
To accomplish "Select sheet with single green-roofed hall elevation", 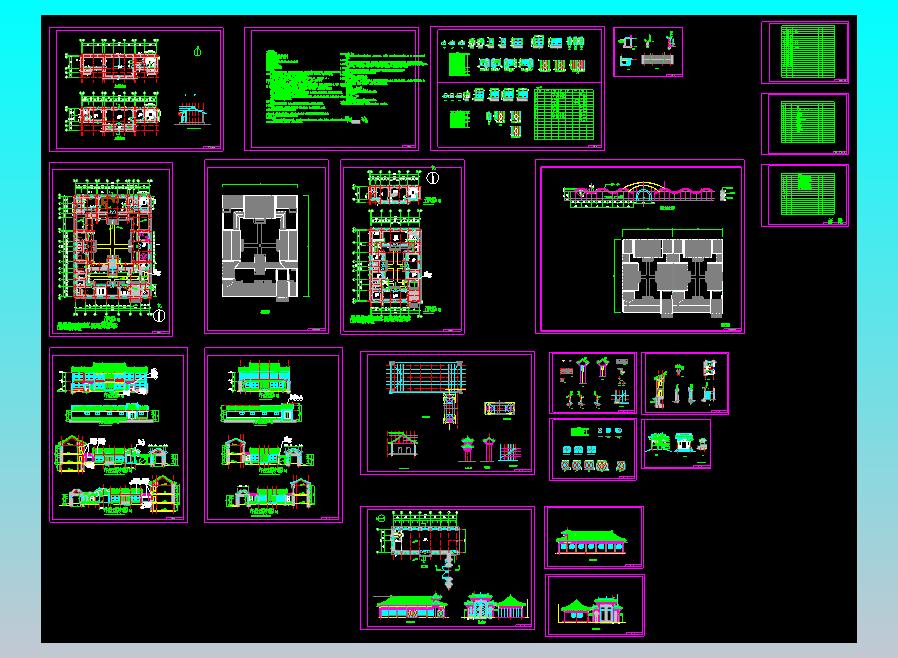I will click(x=594, y=537).
